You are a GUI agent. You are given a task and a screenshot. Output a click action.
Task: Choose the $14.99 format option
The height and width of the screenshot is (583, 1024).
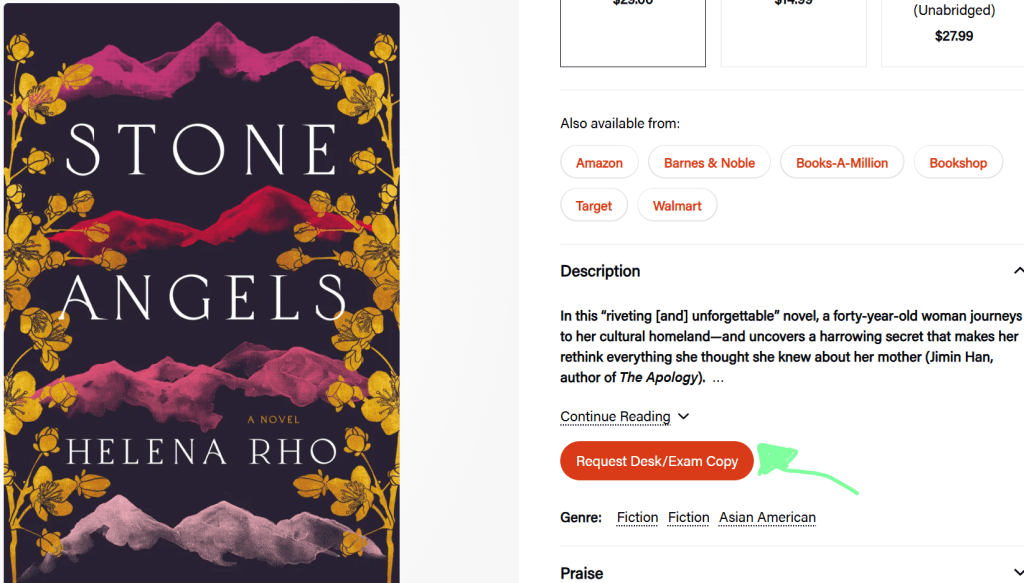click(794, 32)
